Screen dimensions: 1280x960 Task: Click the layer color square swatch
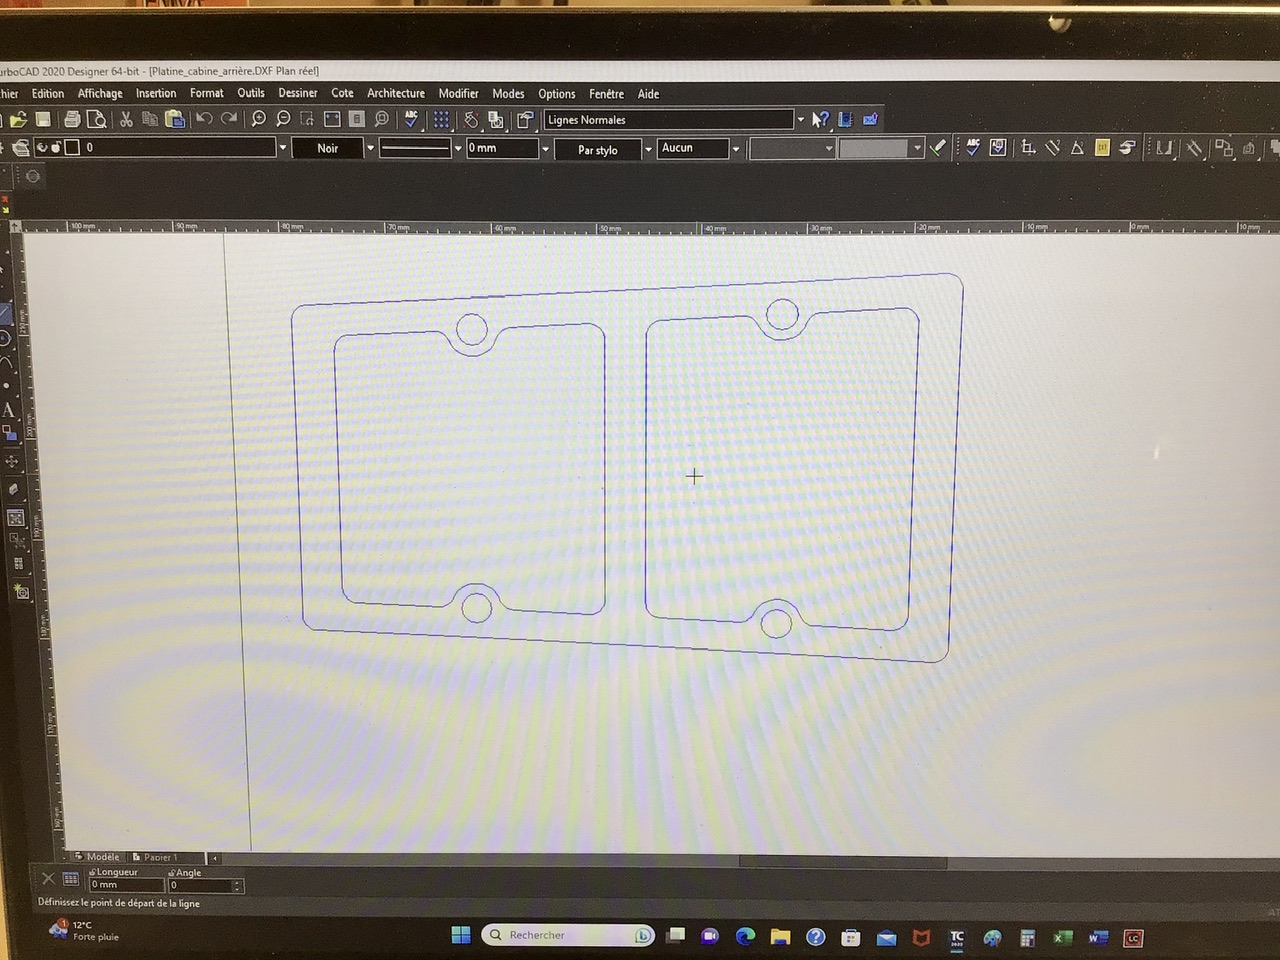coord(72,148)
